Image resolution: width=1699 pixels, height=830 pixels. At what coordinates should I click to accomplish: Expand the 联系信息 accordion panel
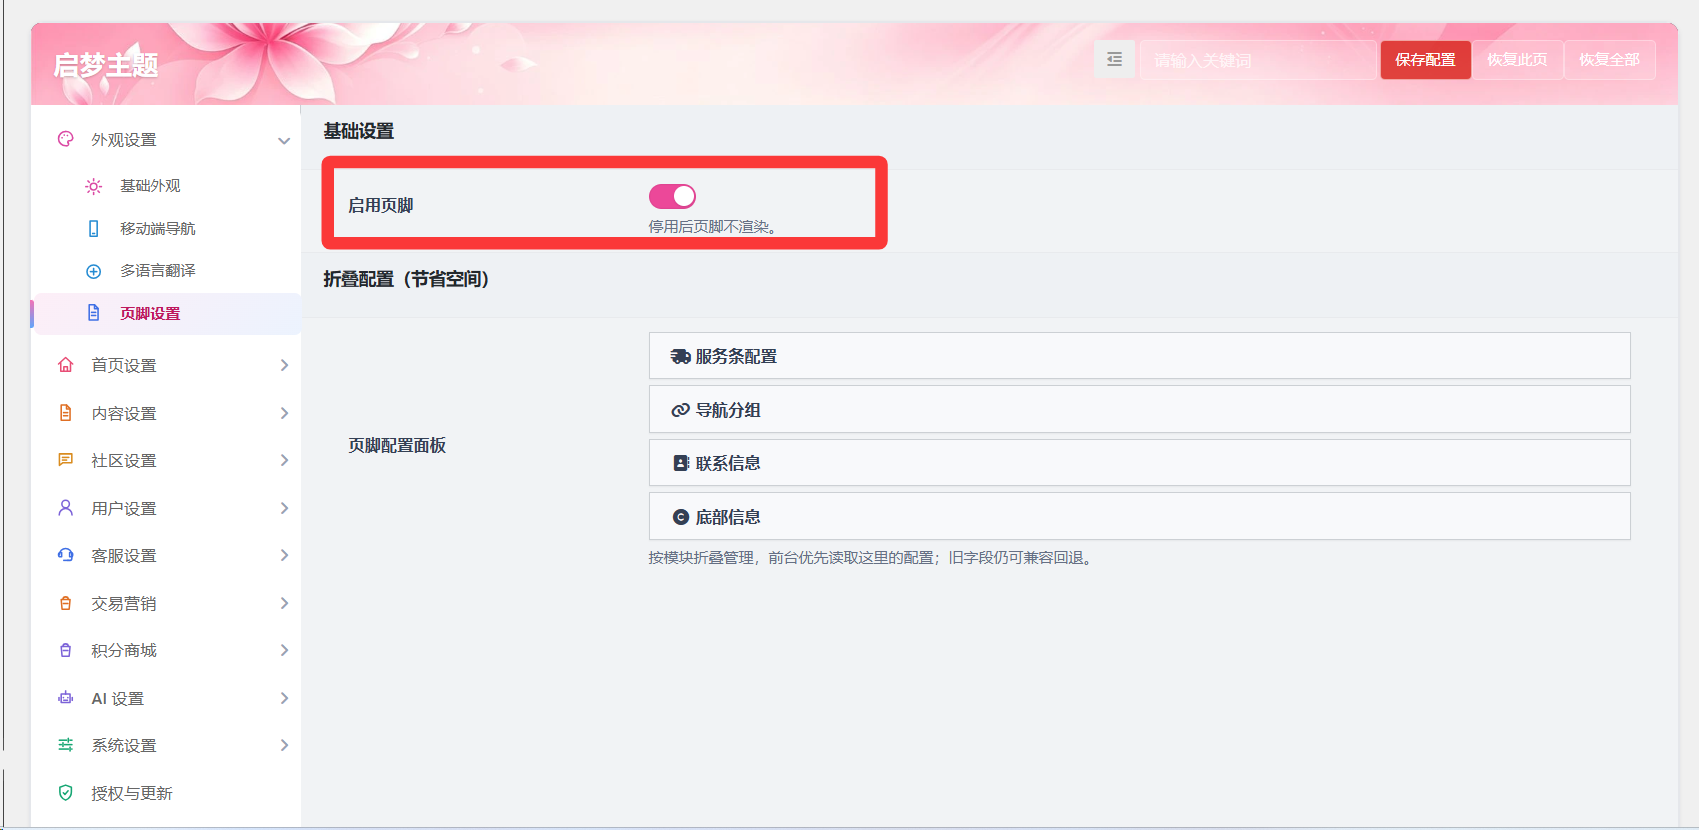click(1139, 463)
